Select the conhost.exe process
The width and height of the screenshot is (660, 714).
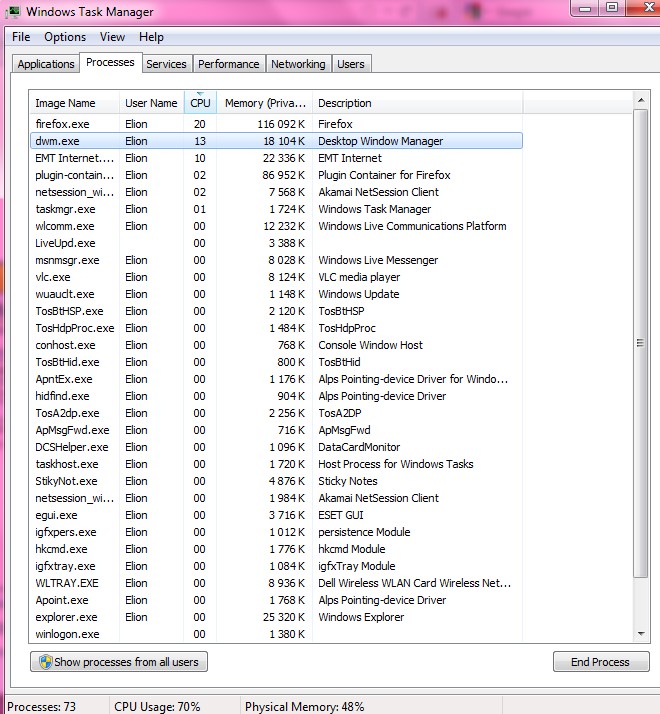point(276,345)
